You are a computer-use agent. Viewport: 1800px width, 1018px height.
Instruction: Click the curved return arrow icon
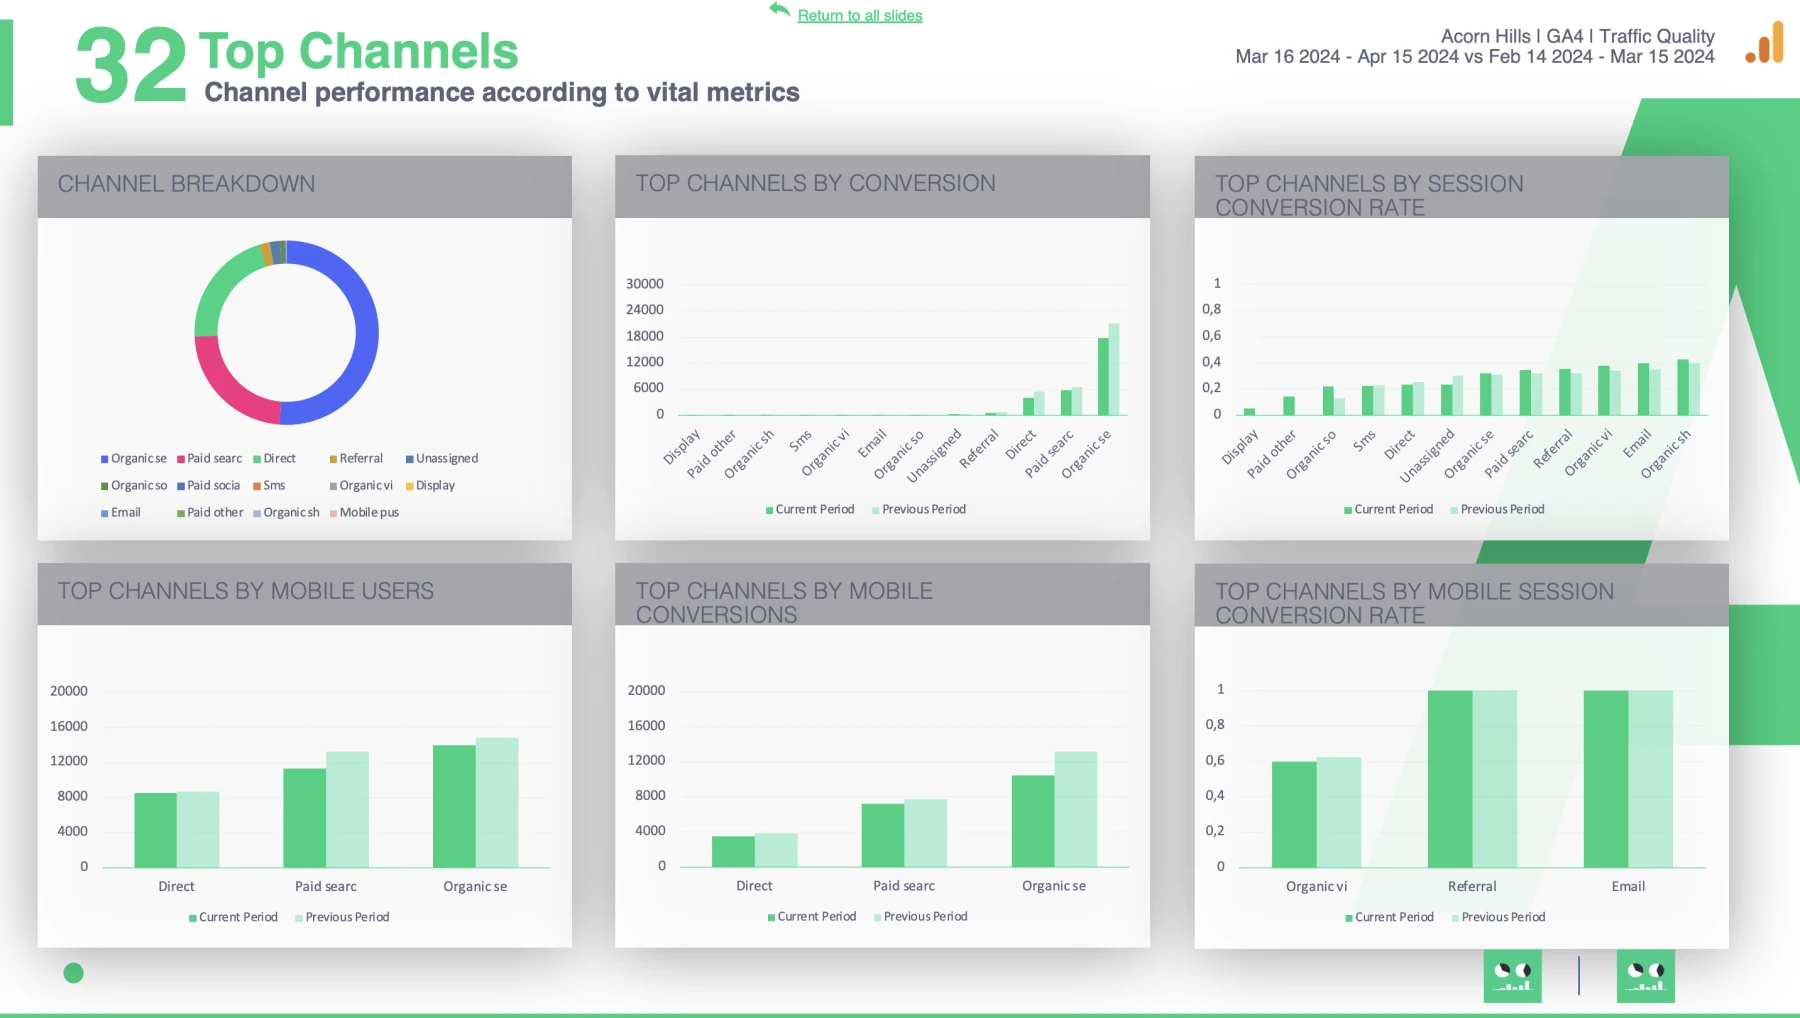pos(780,10)
